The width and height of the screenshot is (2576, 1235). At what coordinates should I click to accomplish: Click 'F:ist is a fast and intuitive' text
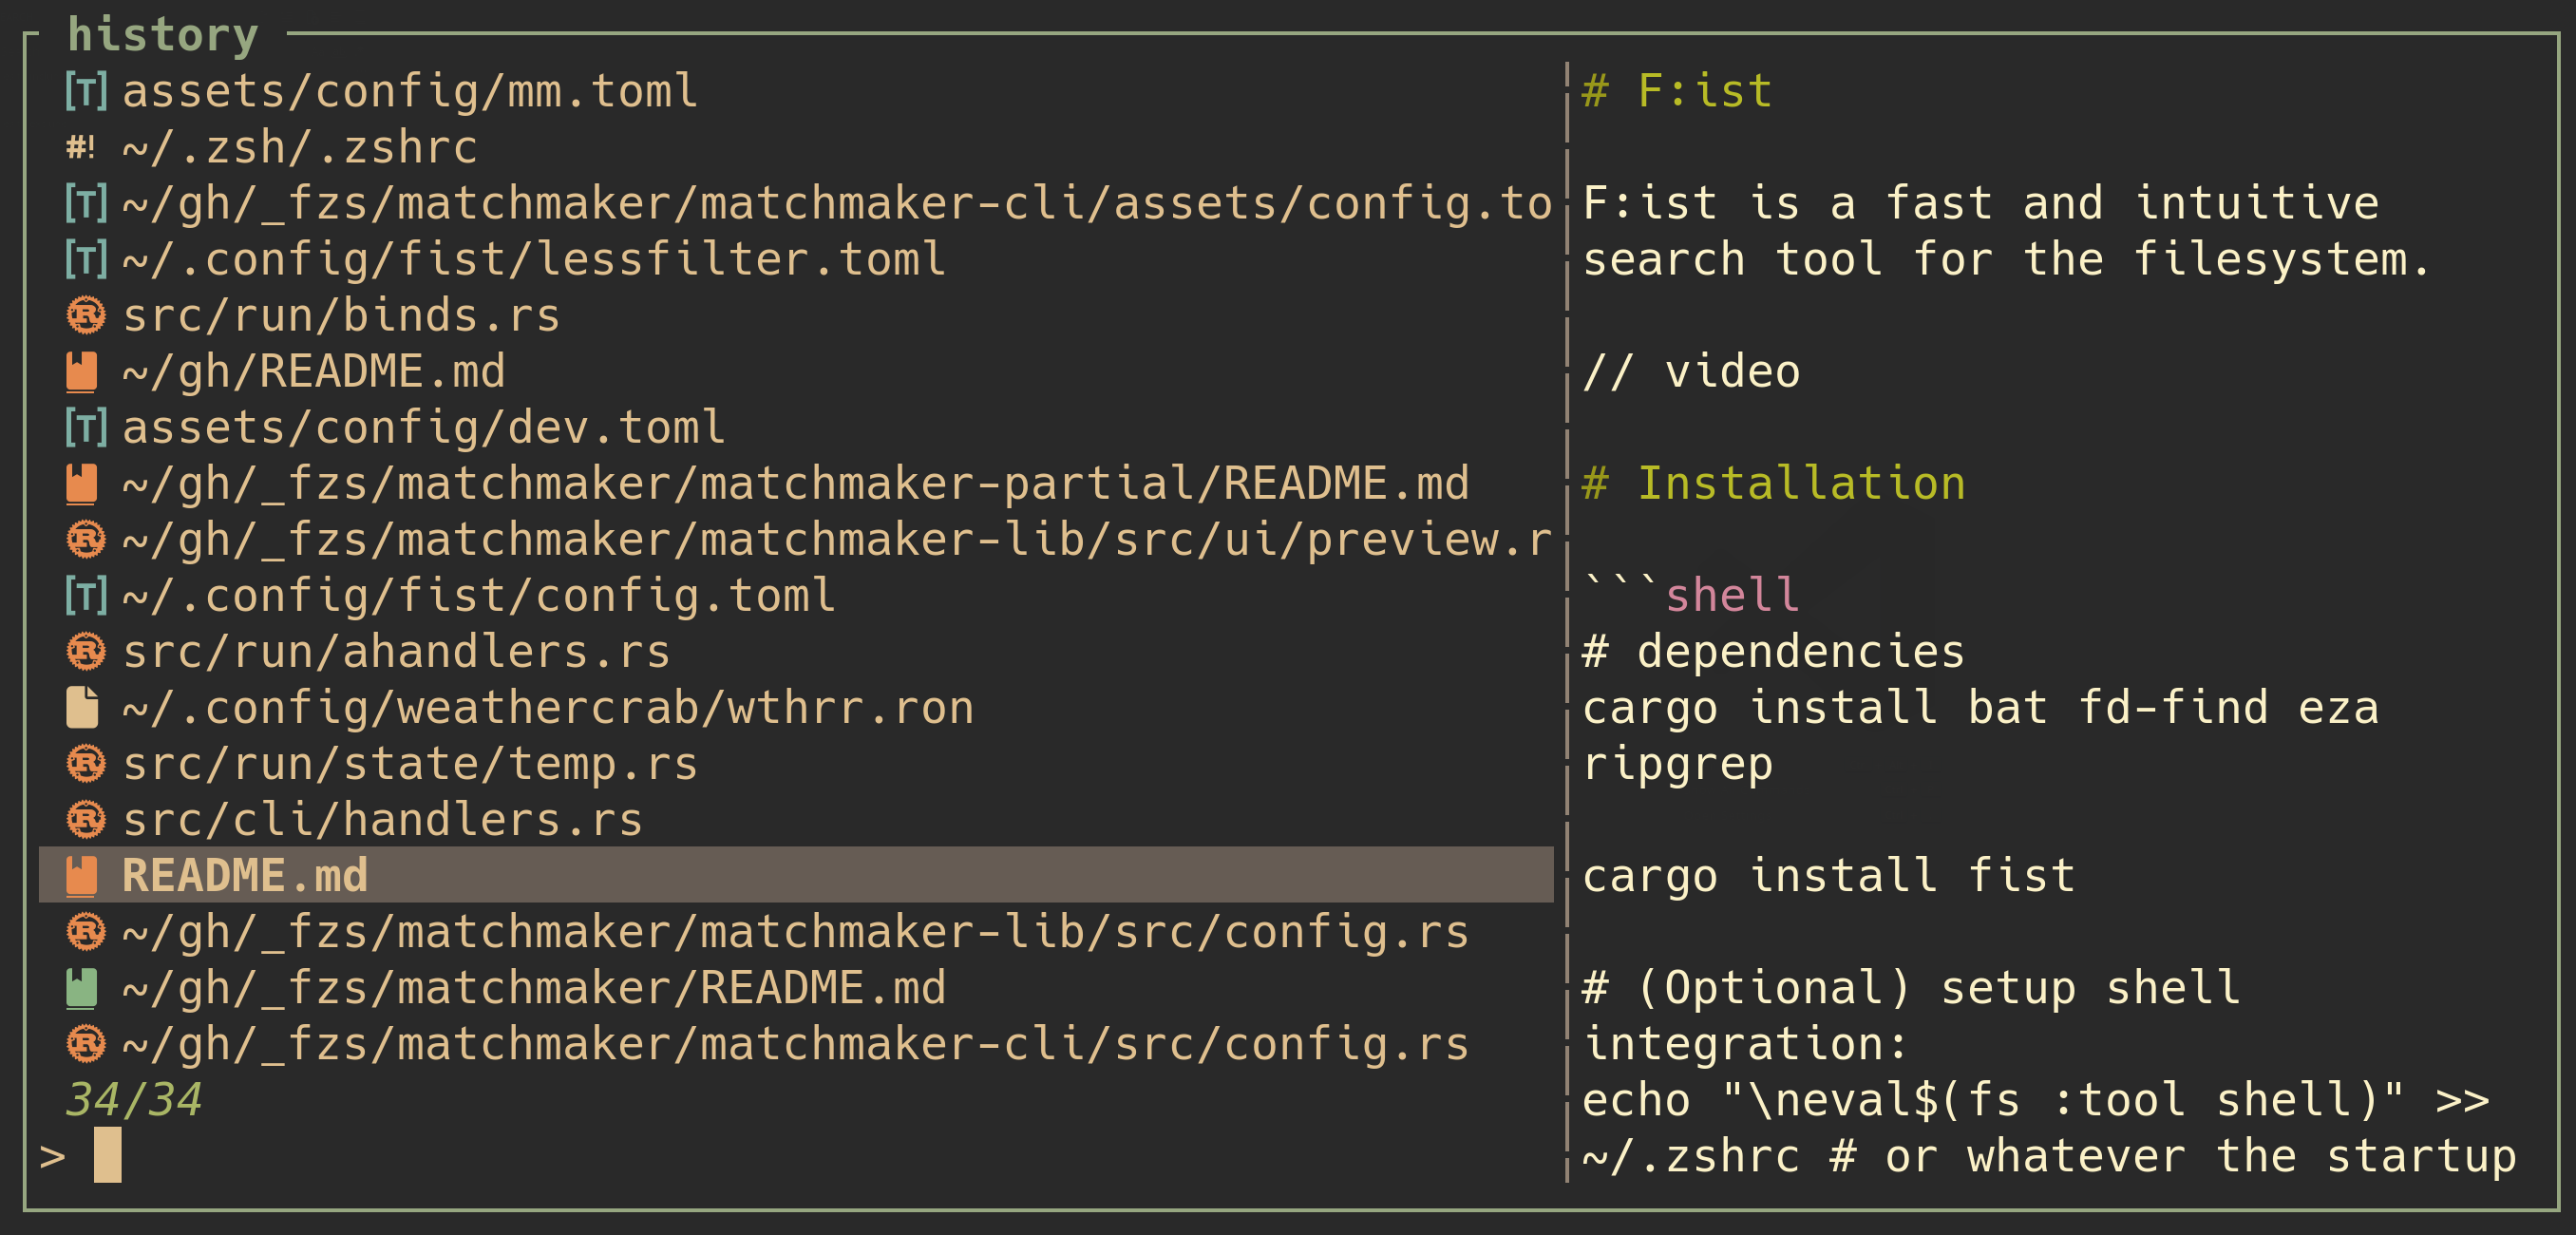(1981, 203)
